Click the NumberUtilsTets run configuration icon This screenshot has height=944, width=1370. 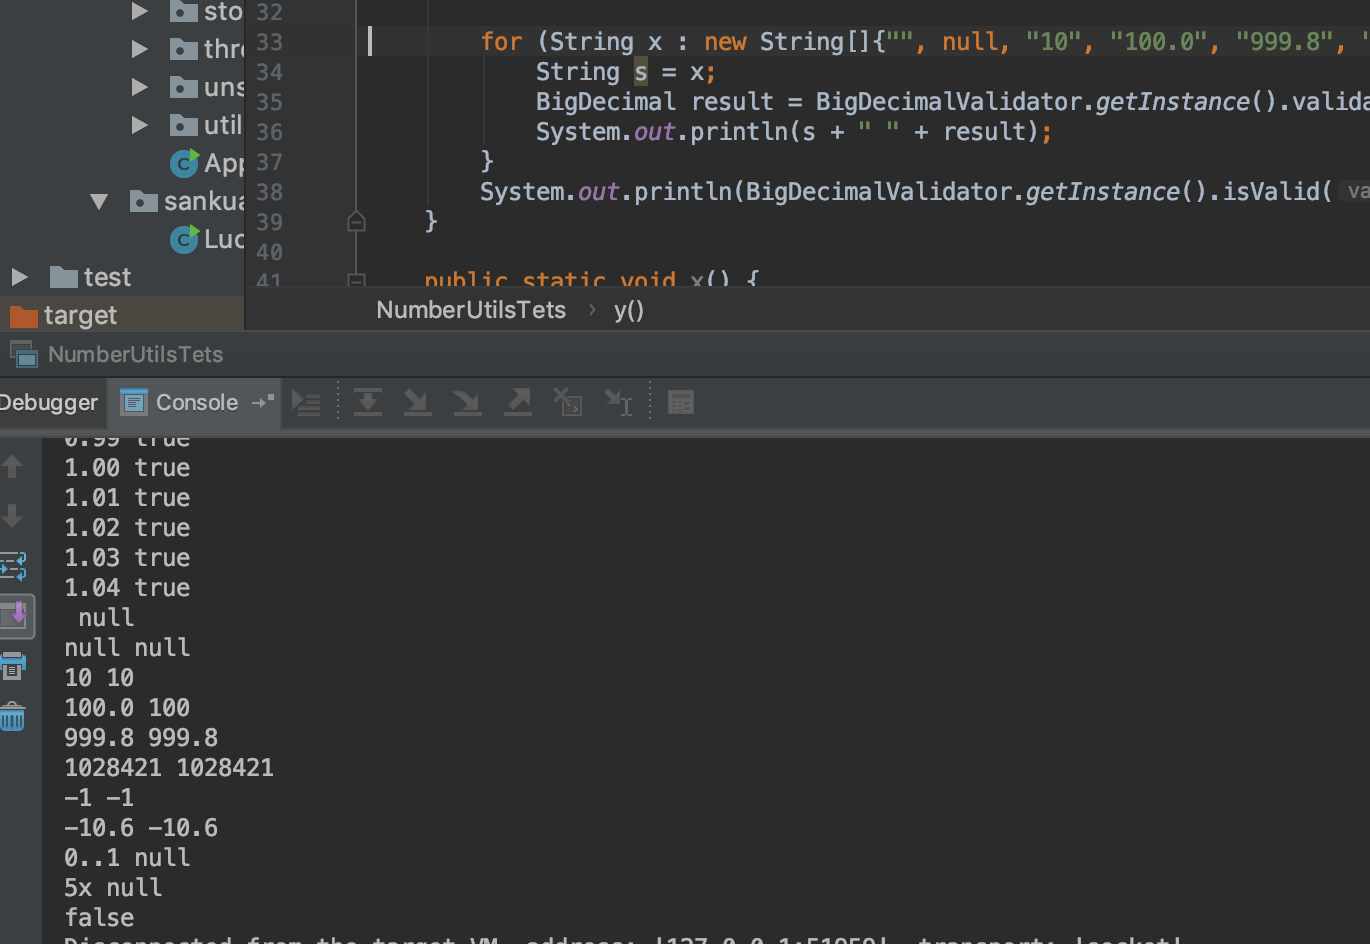coord(24,354)
